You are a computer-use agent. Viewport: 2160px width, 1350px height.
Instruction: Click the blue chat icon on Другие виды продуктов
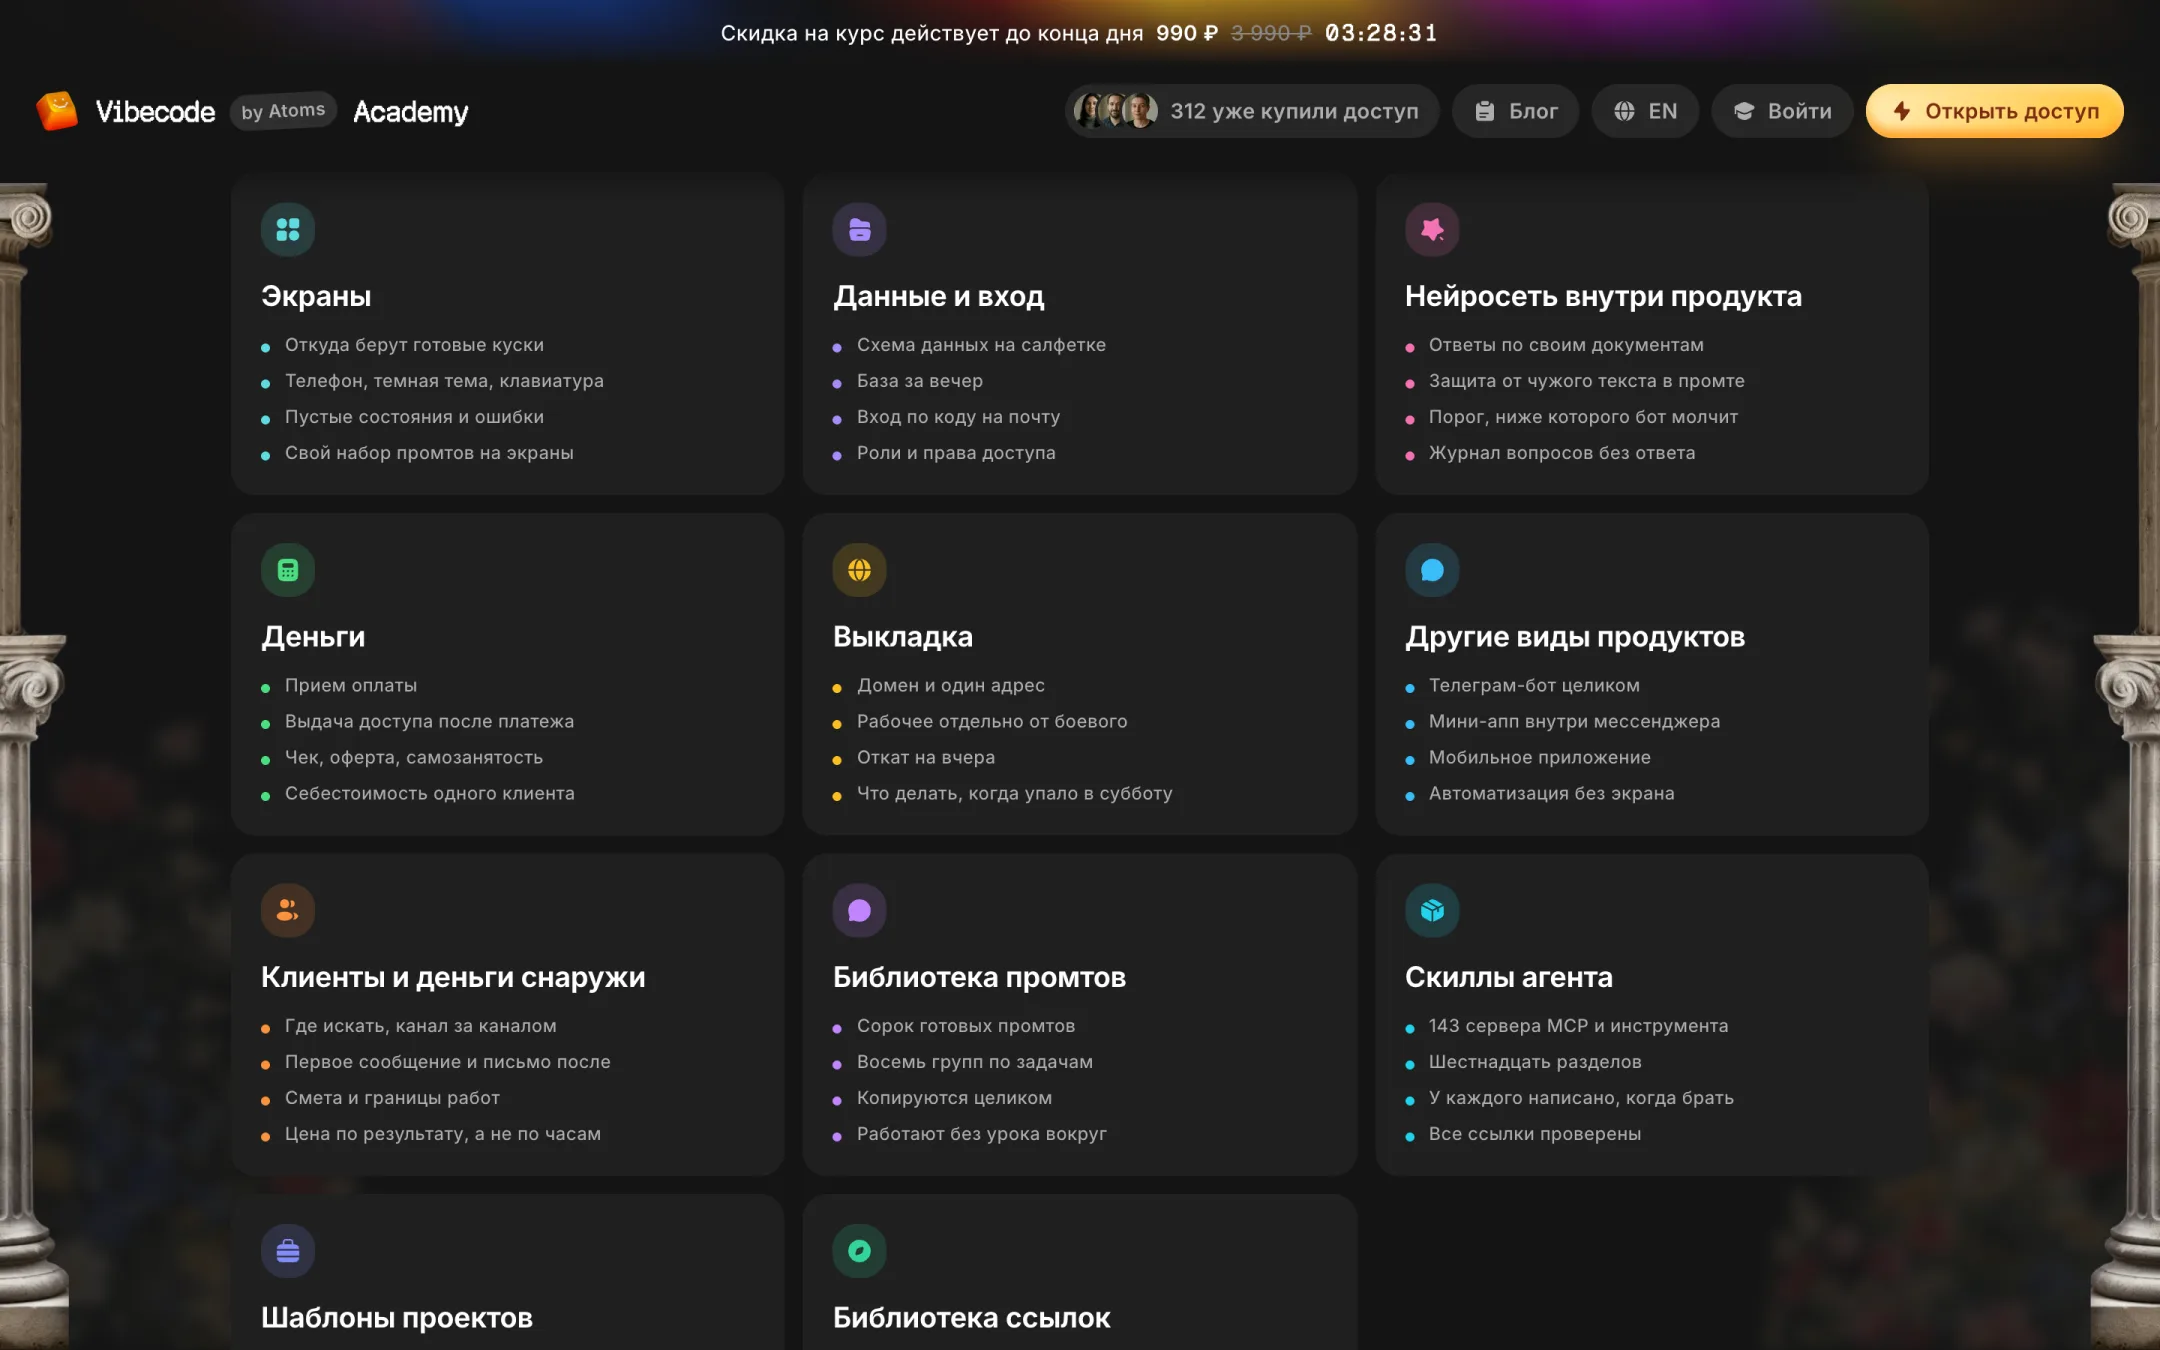[x=1432, y=570]
